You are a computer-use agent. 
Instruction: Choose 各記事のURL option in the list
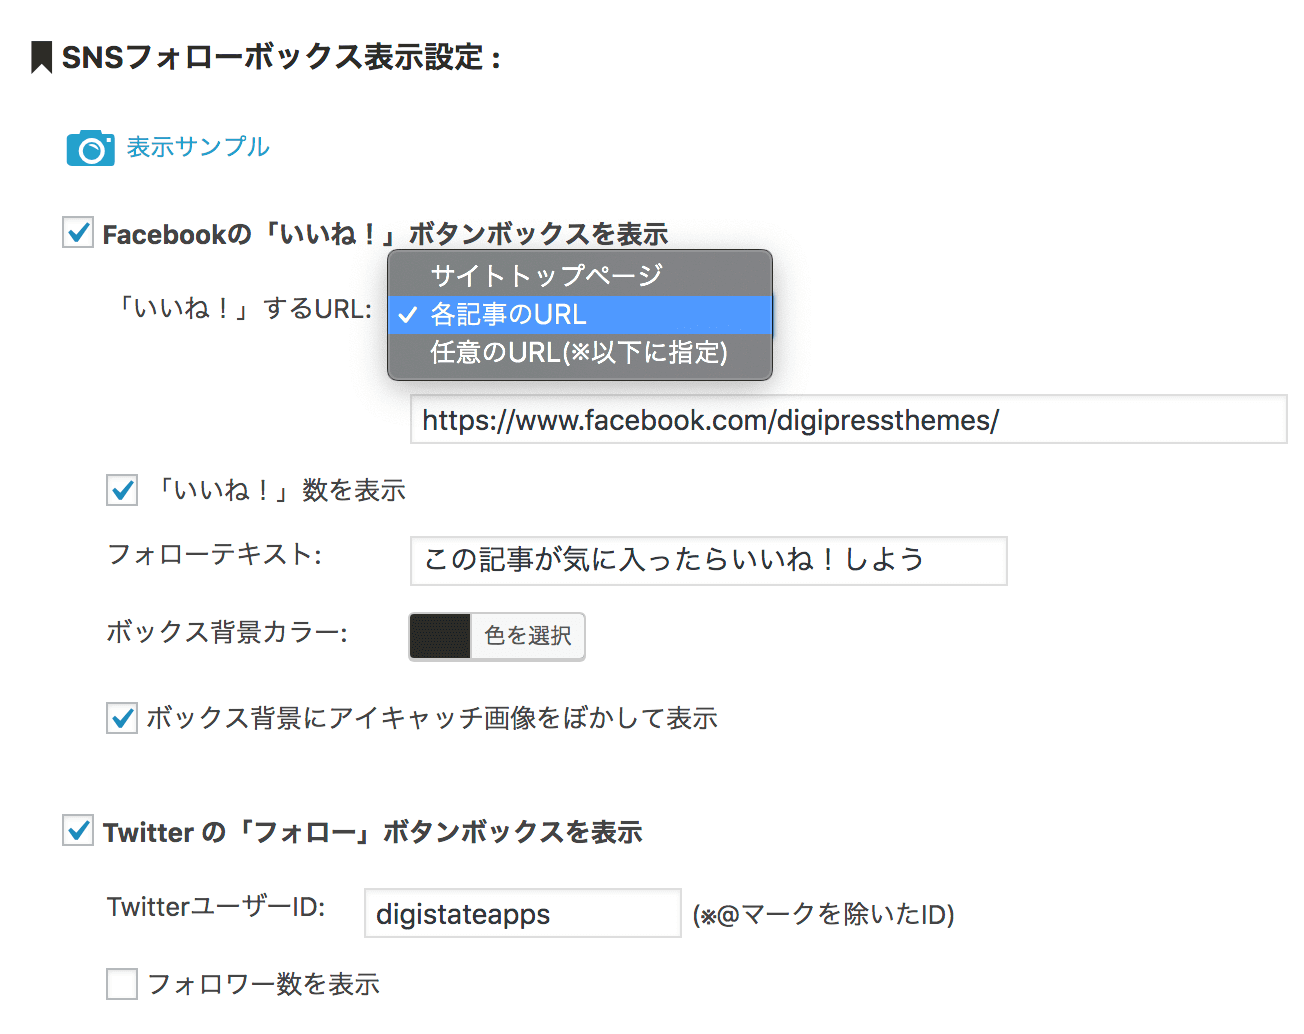(x=508, y=315)
